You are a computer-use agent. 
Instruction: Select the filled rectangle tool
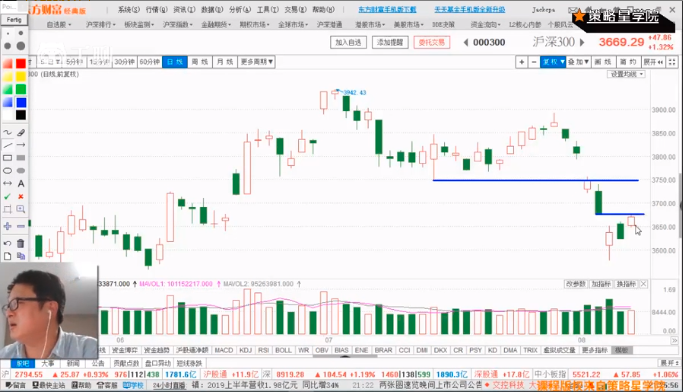(x=20, y=158)
